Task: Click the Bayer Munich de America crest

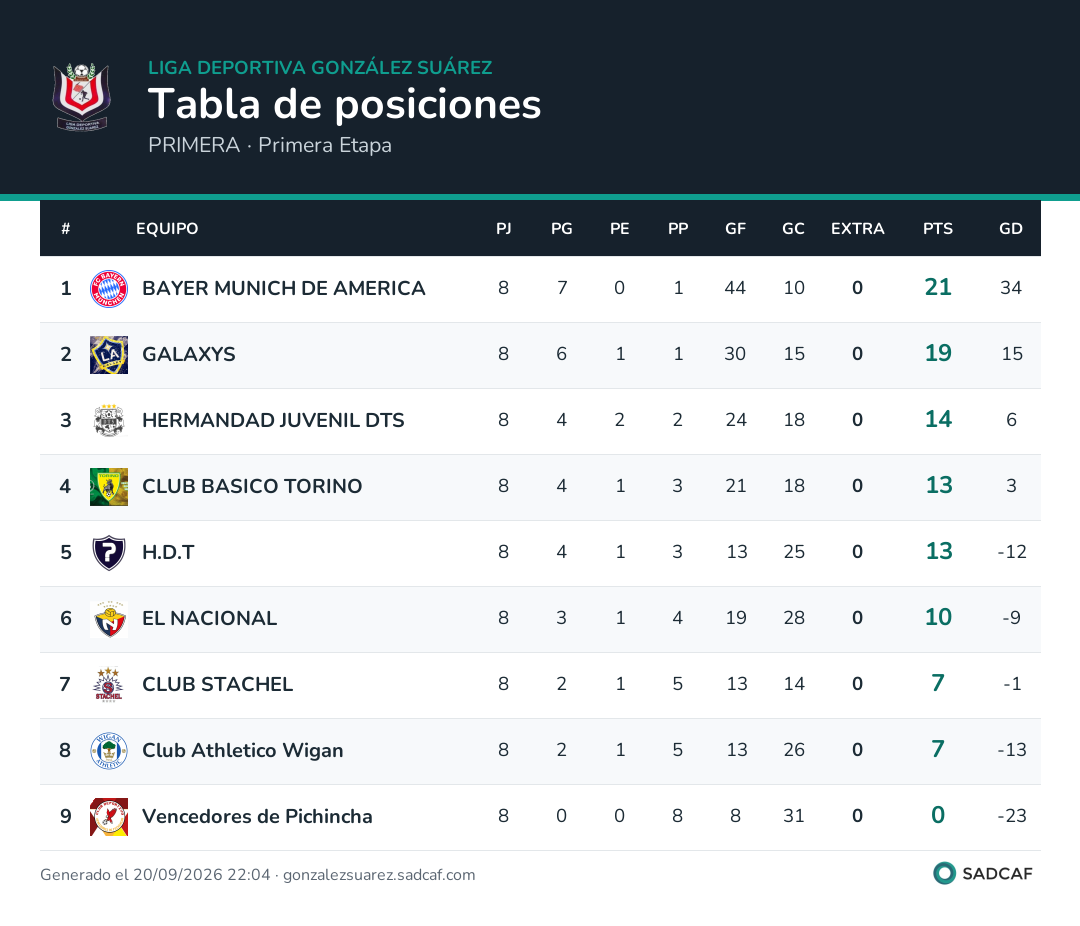Action: pyautogui.click(x=109, y=289)
